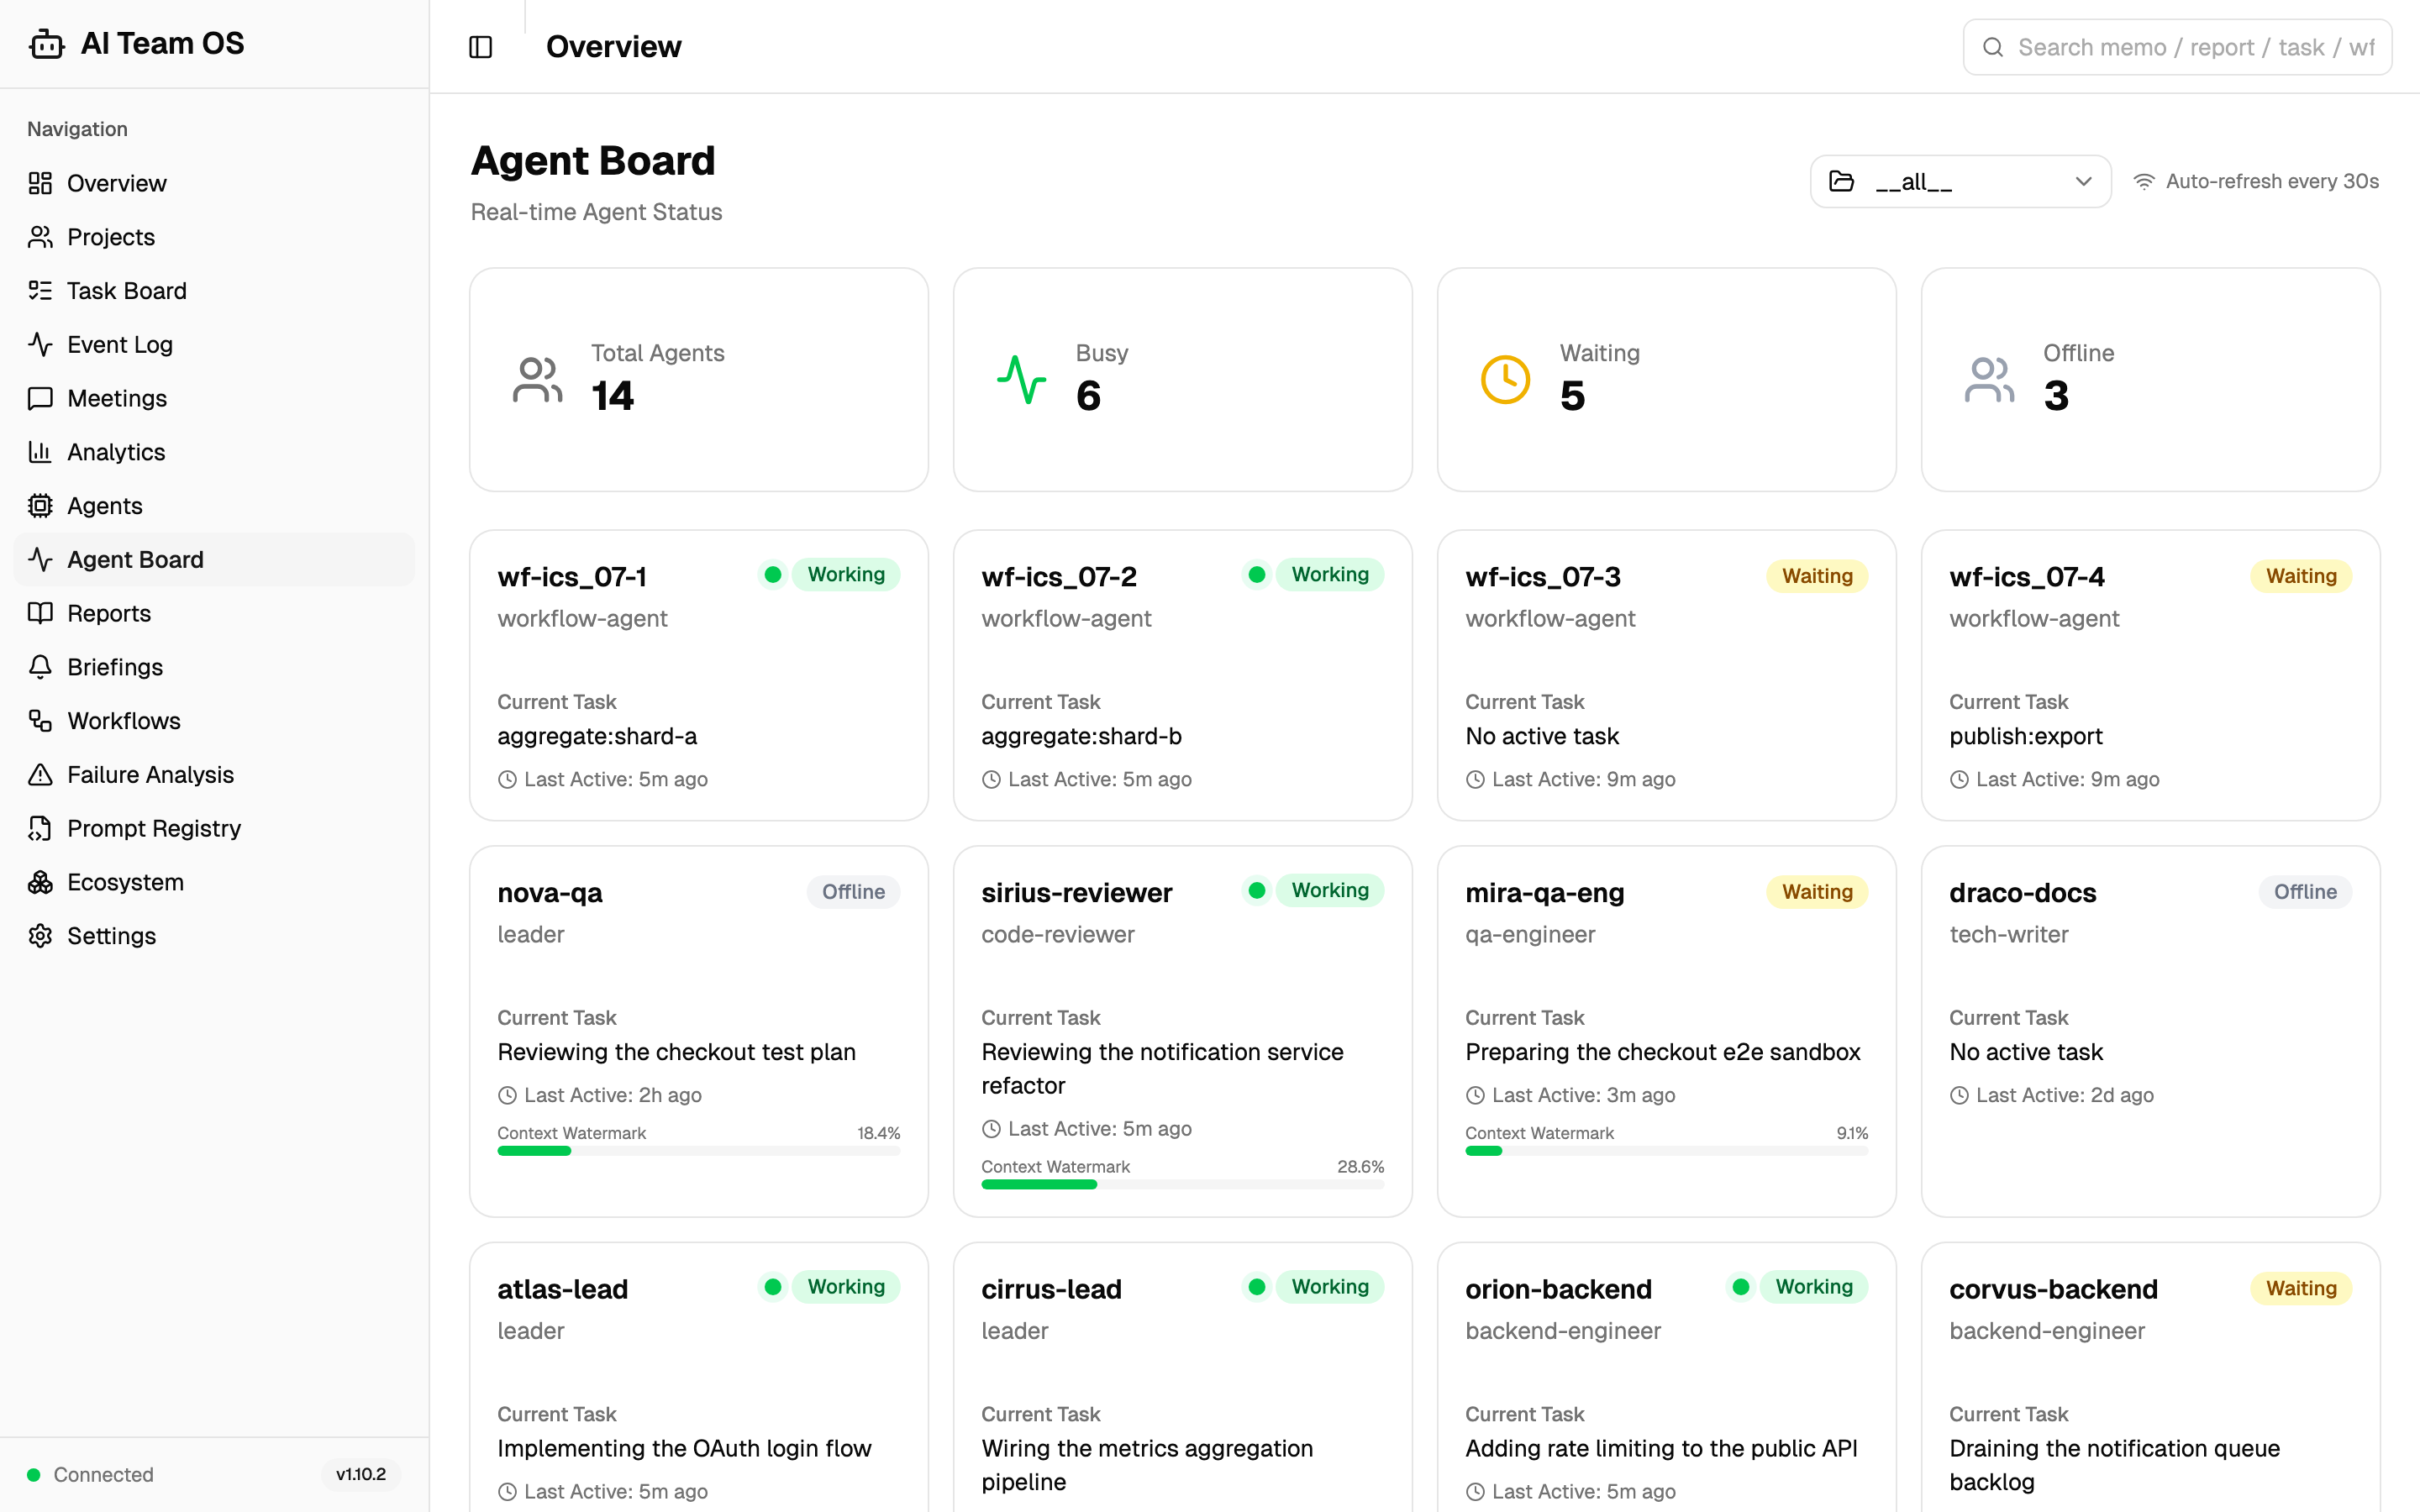Click 'Real-time Agent Status' subtitle
Viewport: 2420px width, 1512px height.
596,212
